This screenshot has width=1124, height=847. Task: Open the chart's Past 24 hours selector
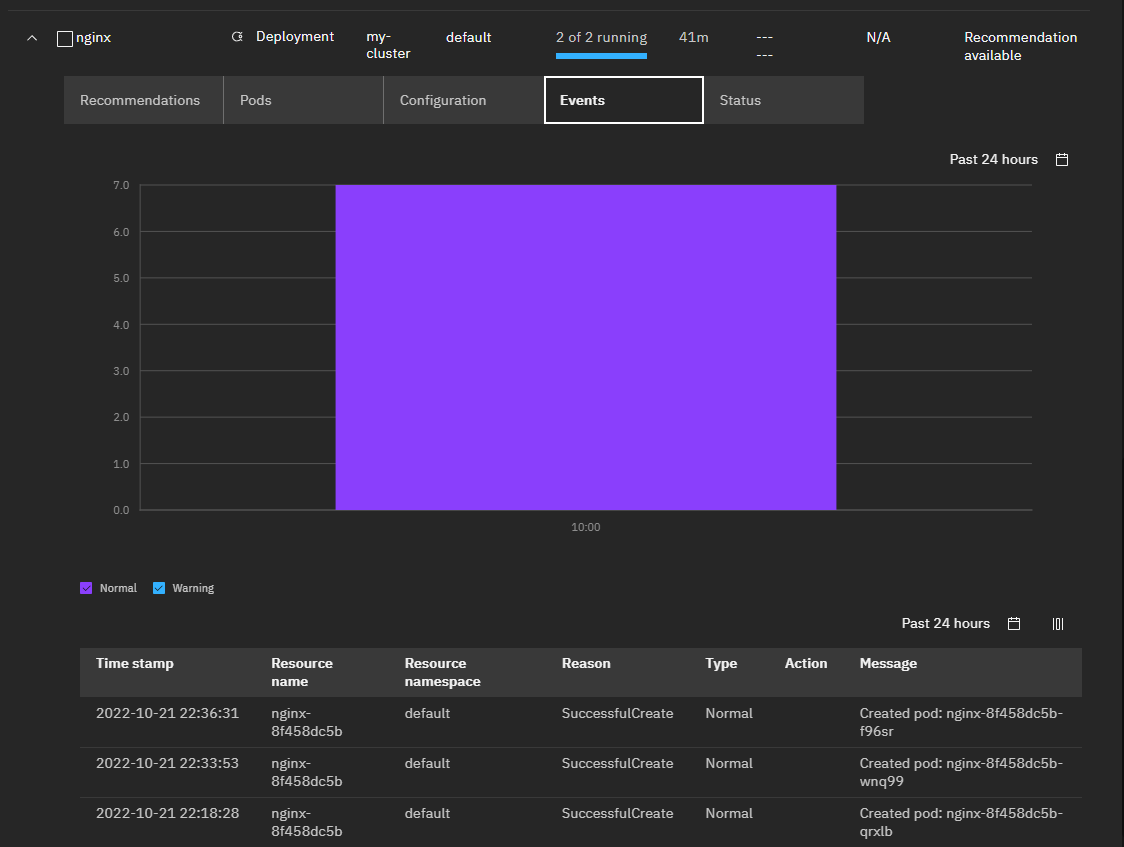[x=993, y=160]
